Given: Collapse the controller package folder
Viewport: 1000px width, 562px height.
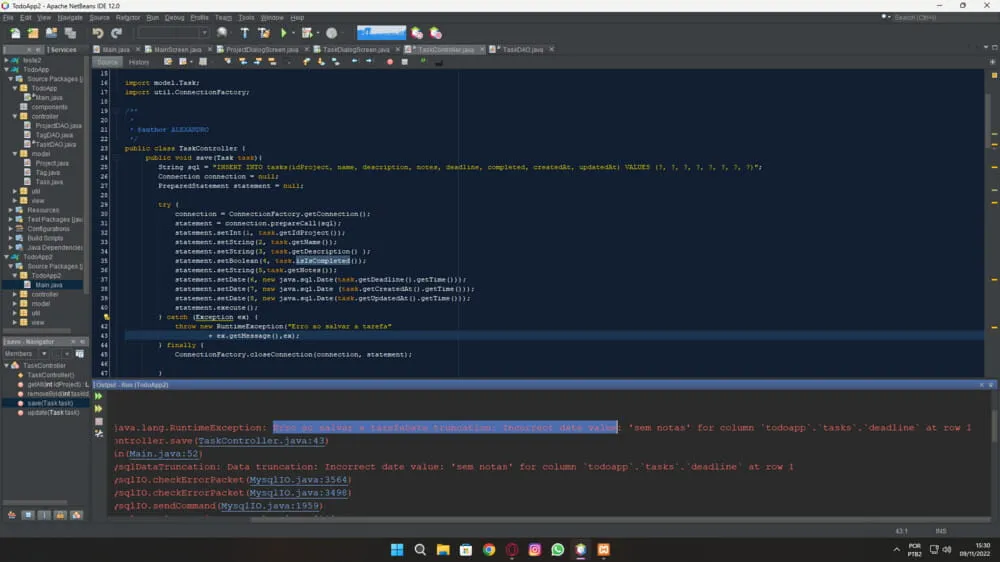Looking at the screenshot, I should coord(15,116).
